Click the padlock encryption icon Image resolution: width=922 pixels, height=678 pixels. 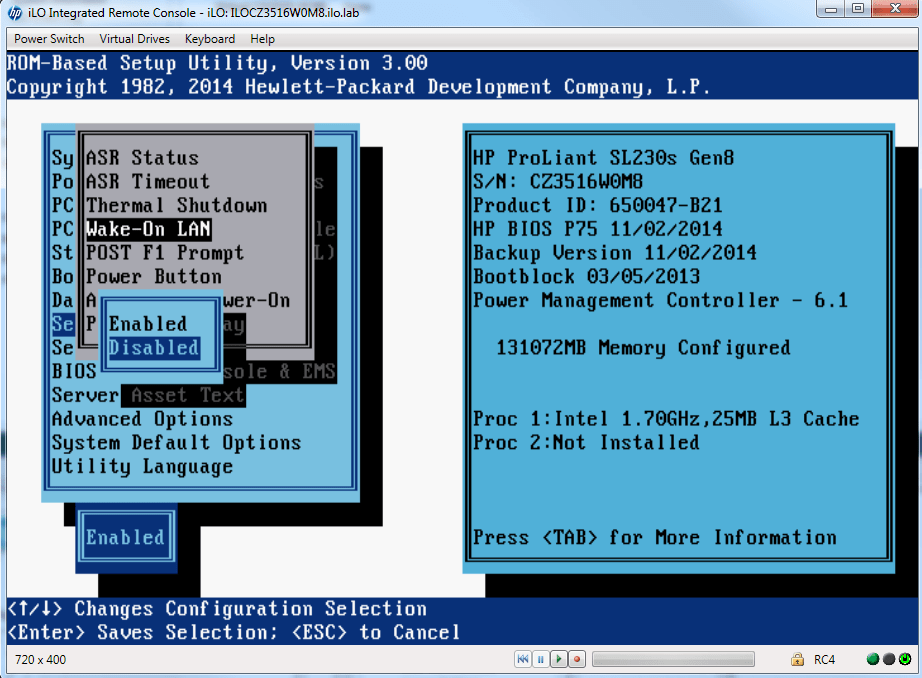pos(797,660)
